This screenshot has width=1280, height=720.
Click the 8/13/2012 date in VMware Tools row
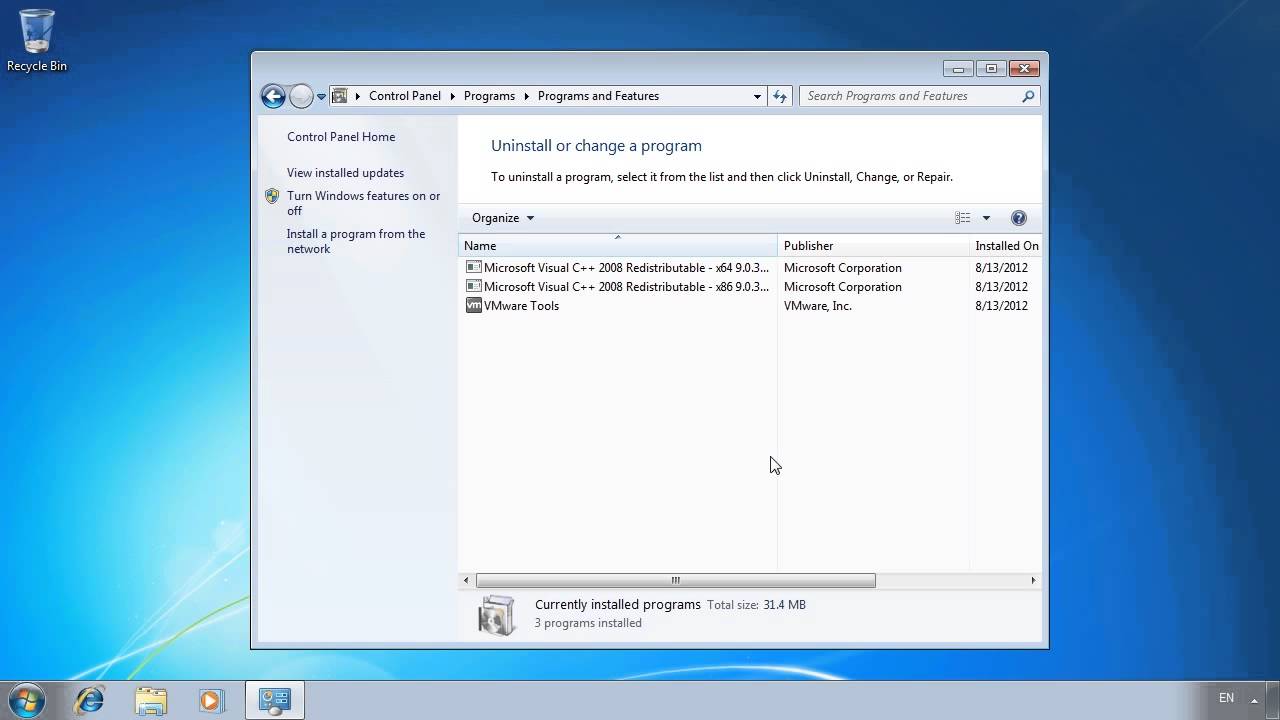(x=1001, y=306)
